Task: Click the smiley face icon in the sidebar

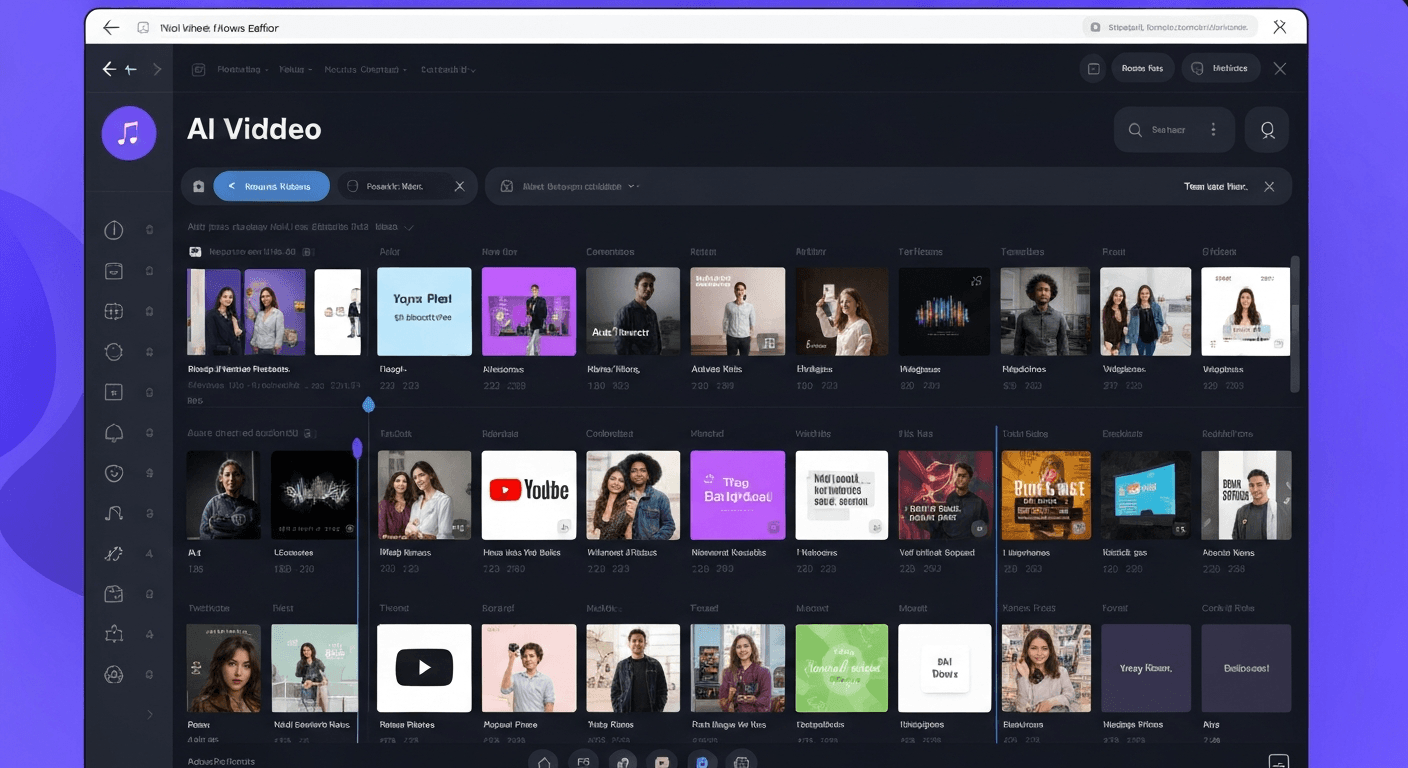Action: (113, 472)
